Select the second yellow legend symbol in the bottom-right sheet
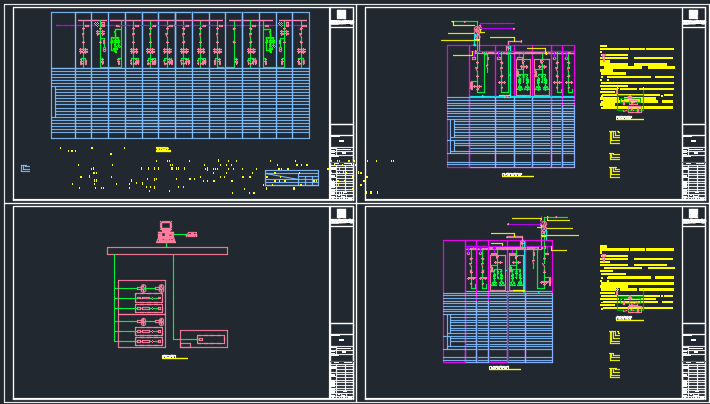Screen dimensions: 710x404 [x=614, y=357]
